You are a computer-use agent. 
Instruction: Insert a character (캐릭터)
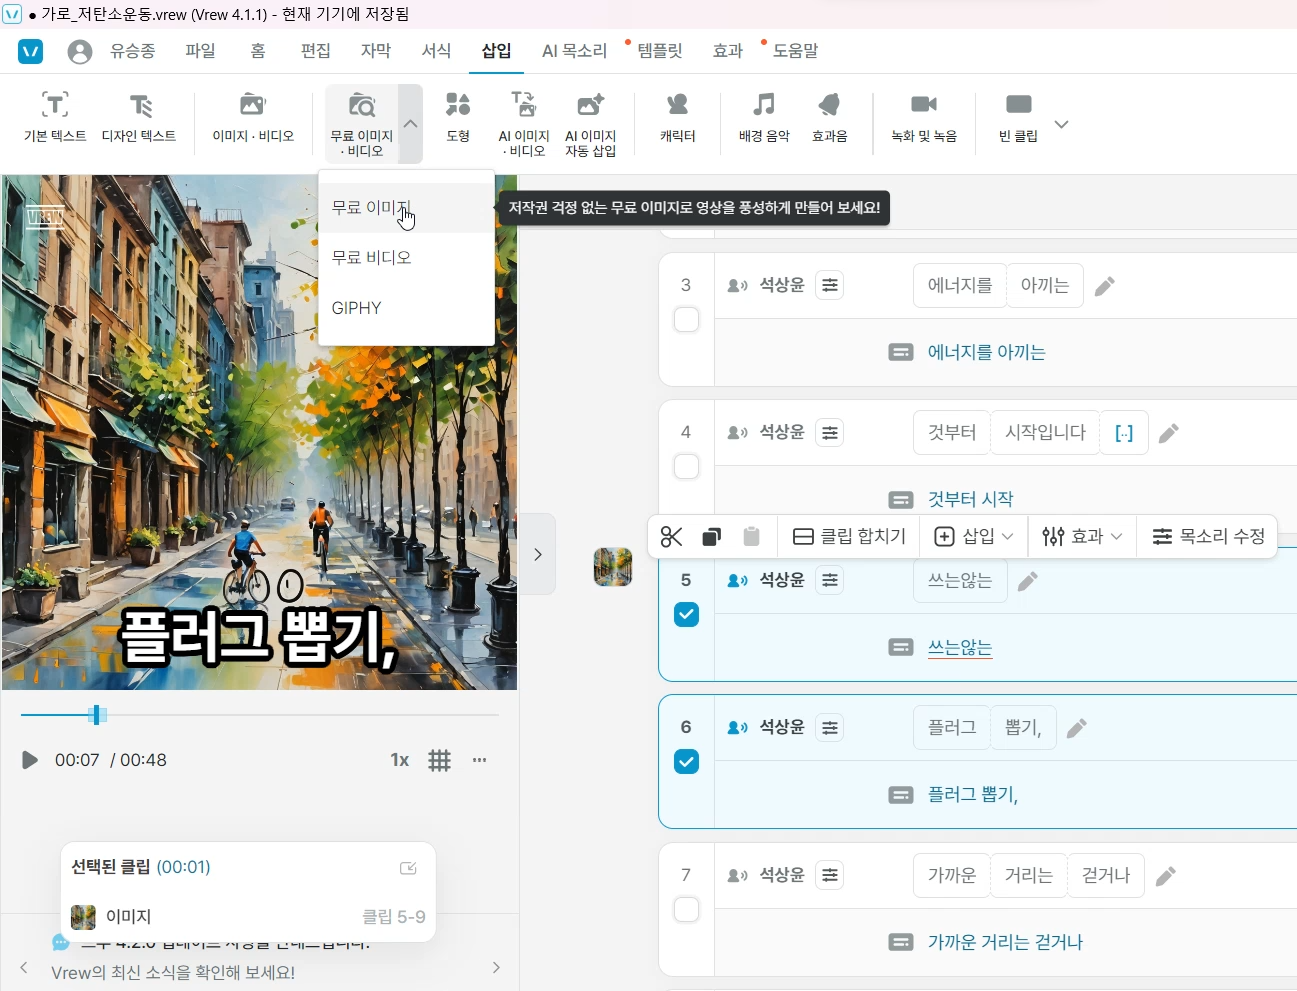tap(678, 117)
